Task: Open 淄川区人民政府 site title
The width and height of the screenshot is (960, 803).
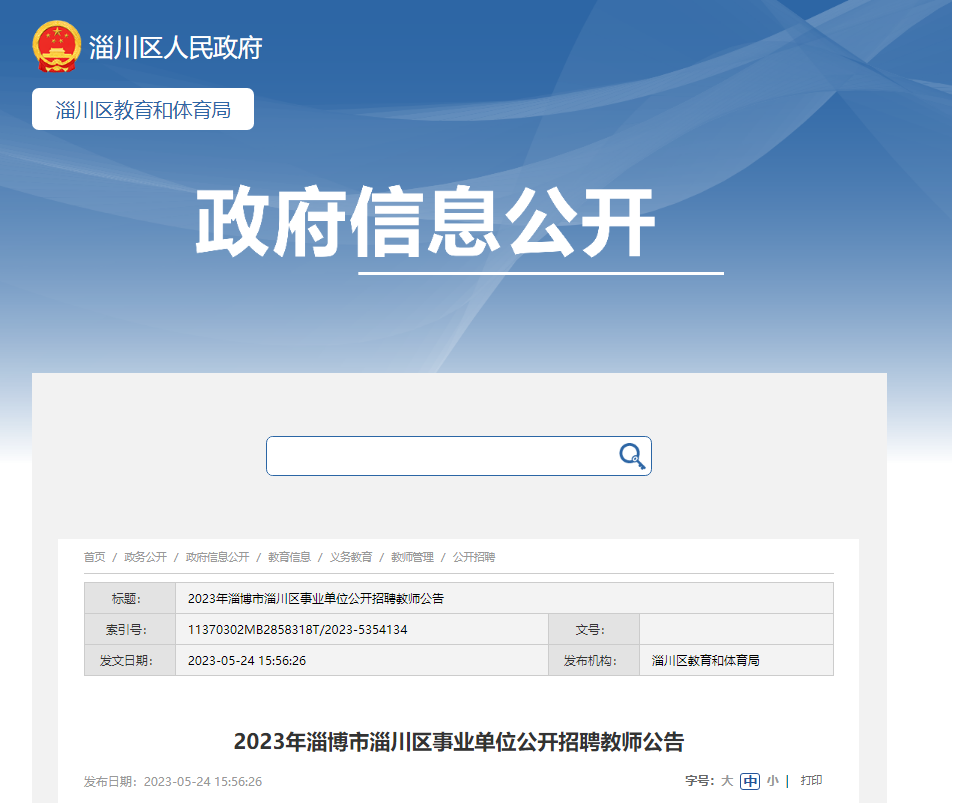Action: (x=176, y=48)
